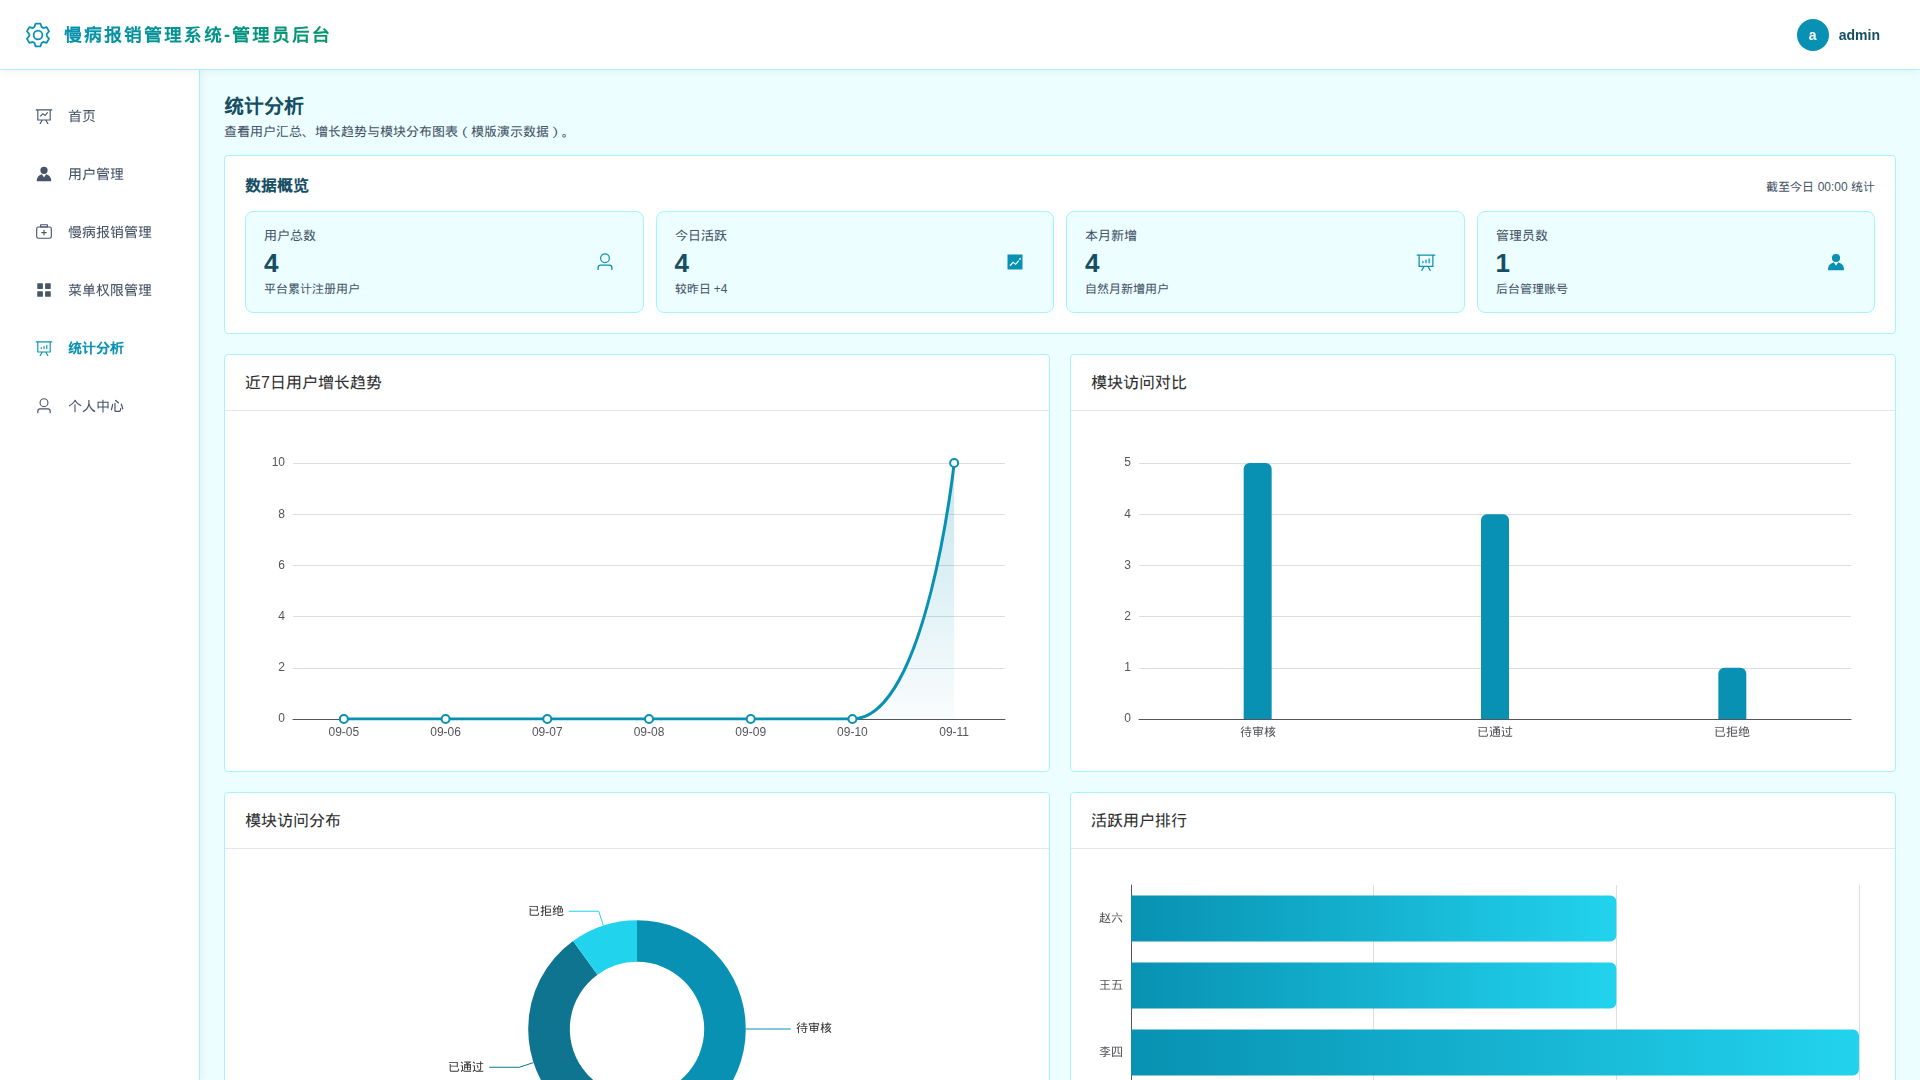Viewport: 1920px width, 1080px height.
Task: Select the 统计分析 menu item
Action: (x=100, y=348)
